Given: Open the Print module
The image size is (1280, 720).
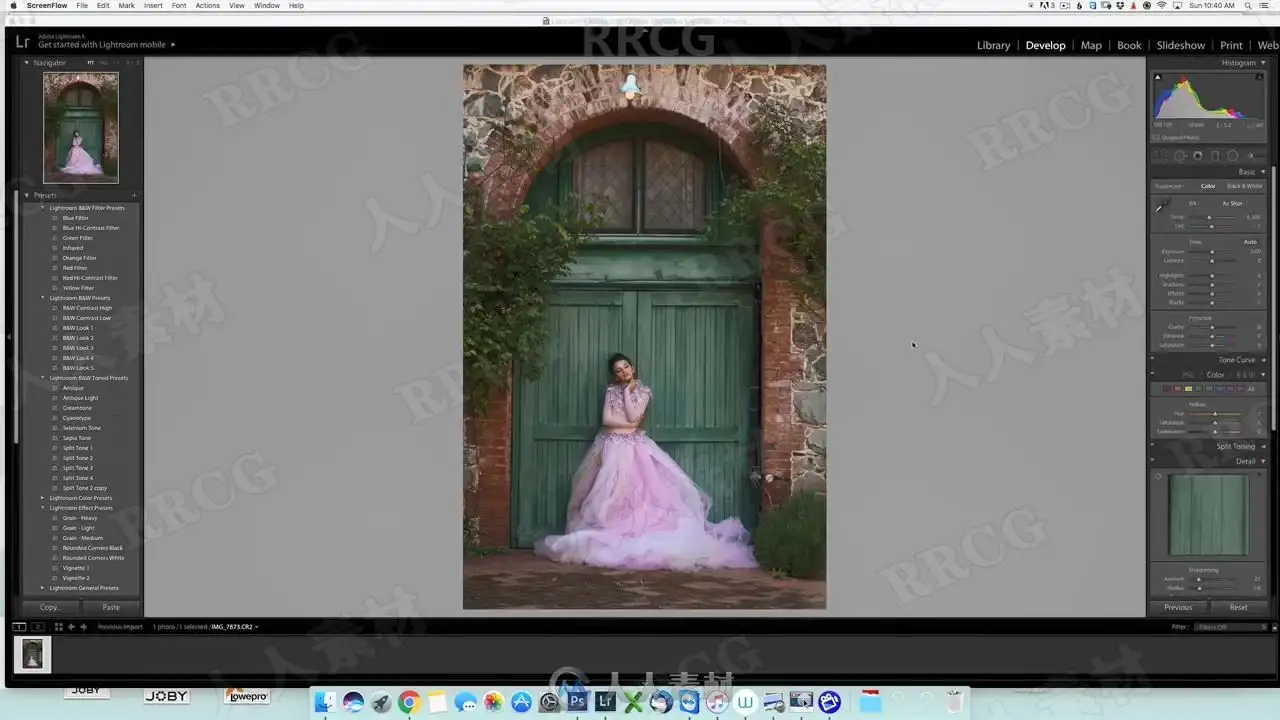Looking at the screenshot, I should (1231, 45).
